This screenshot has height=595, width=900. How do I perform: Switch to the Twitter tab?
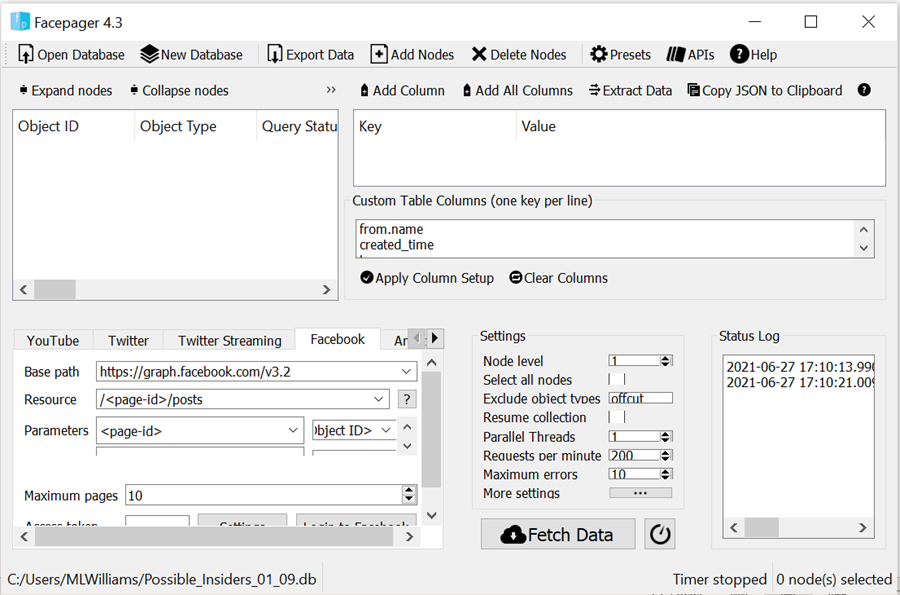point(128,340)
